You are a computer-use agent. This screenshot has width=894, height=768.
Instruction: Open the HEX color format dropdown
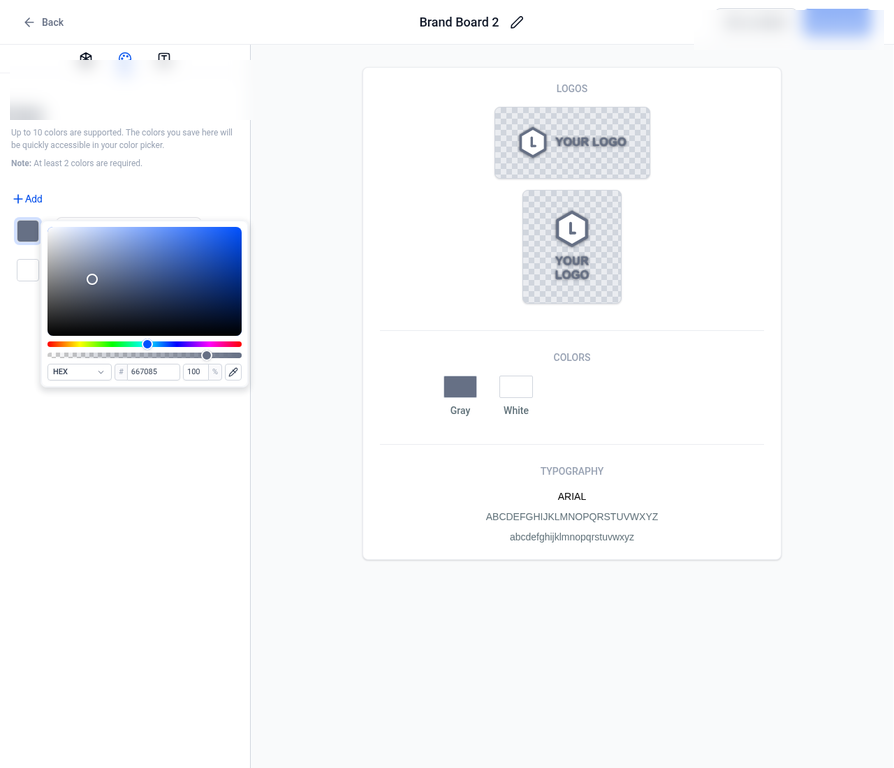coord(79,372)
